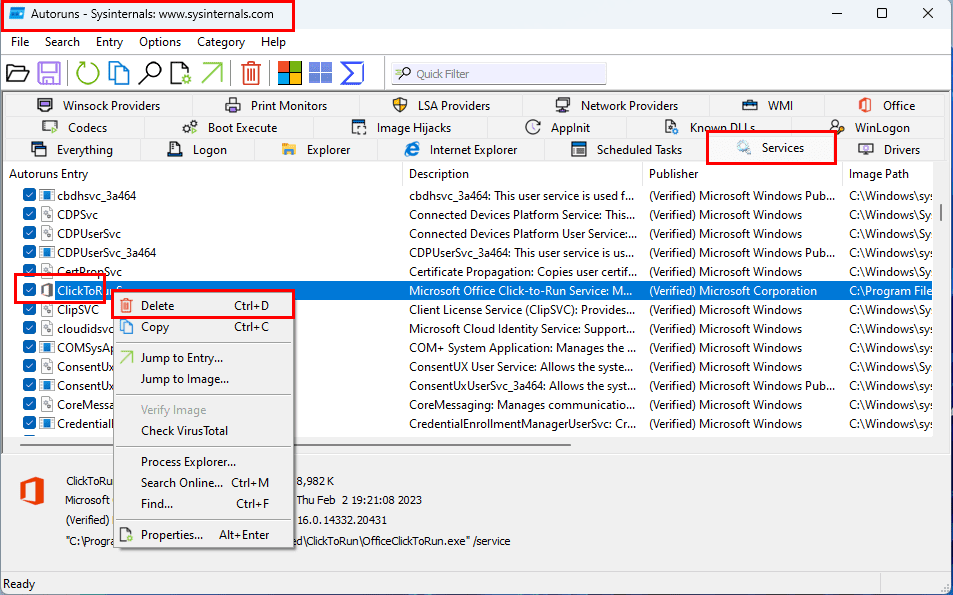953x595 pixels.
Task: Disable the ClipSVC checkbox
Action: click(29, 309)
